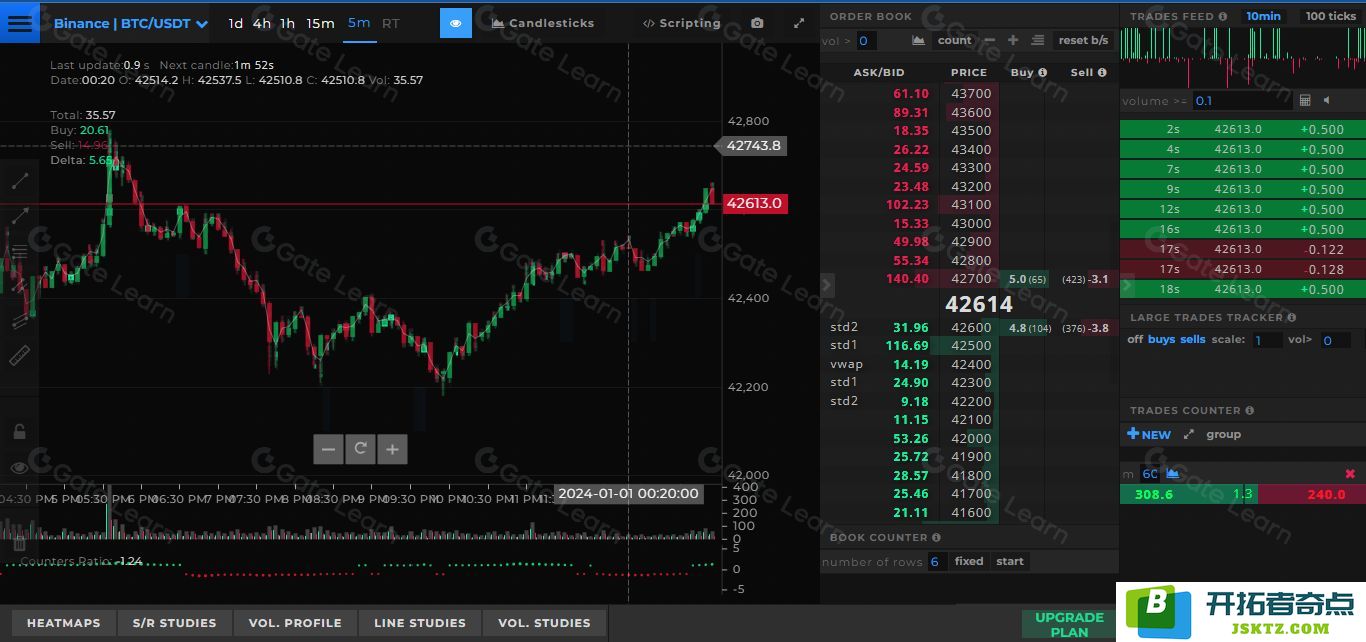Click the book counter start button
Screen dimensions: 1366x642
coord(1010,562)
